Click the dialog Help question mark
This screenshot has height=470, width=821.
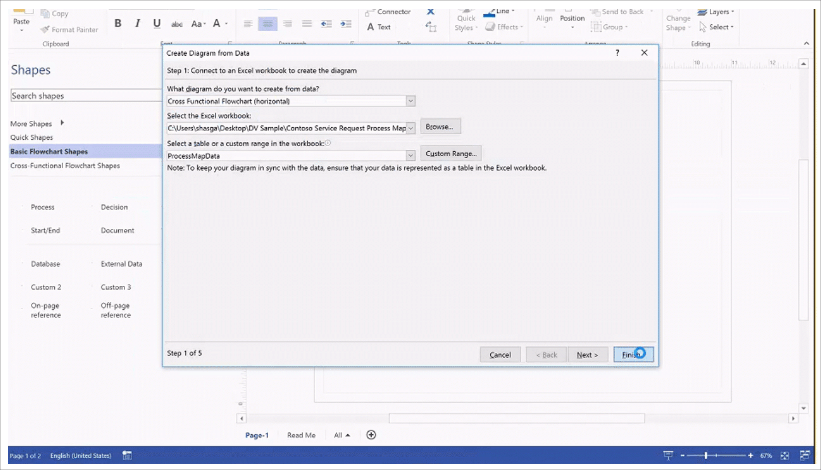click(617, 53)
